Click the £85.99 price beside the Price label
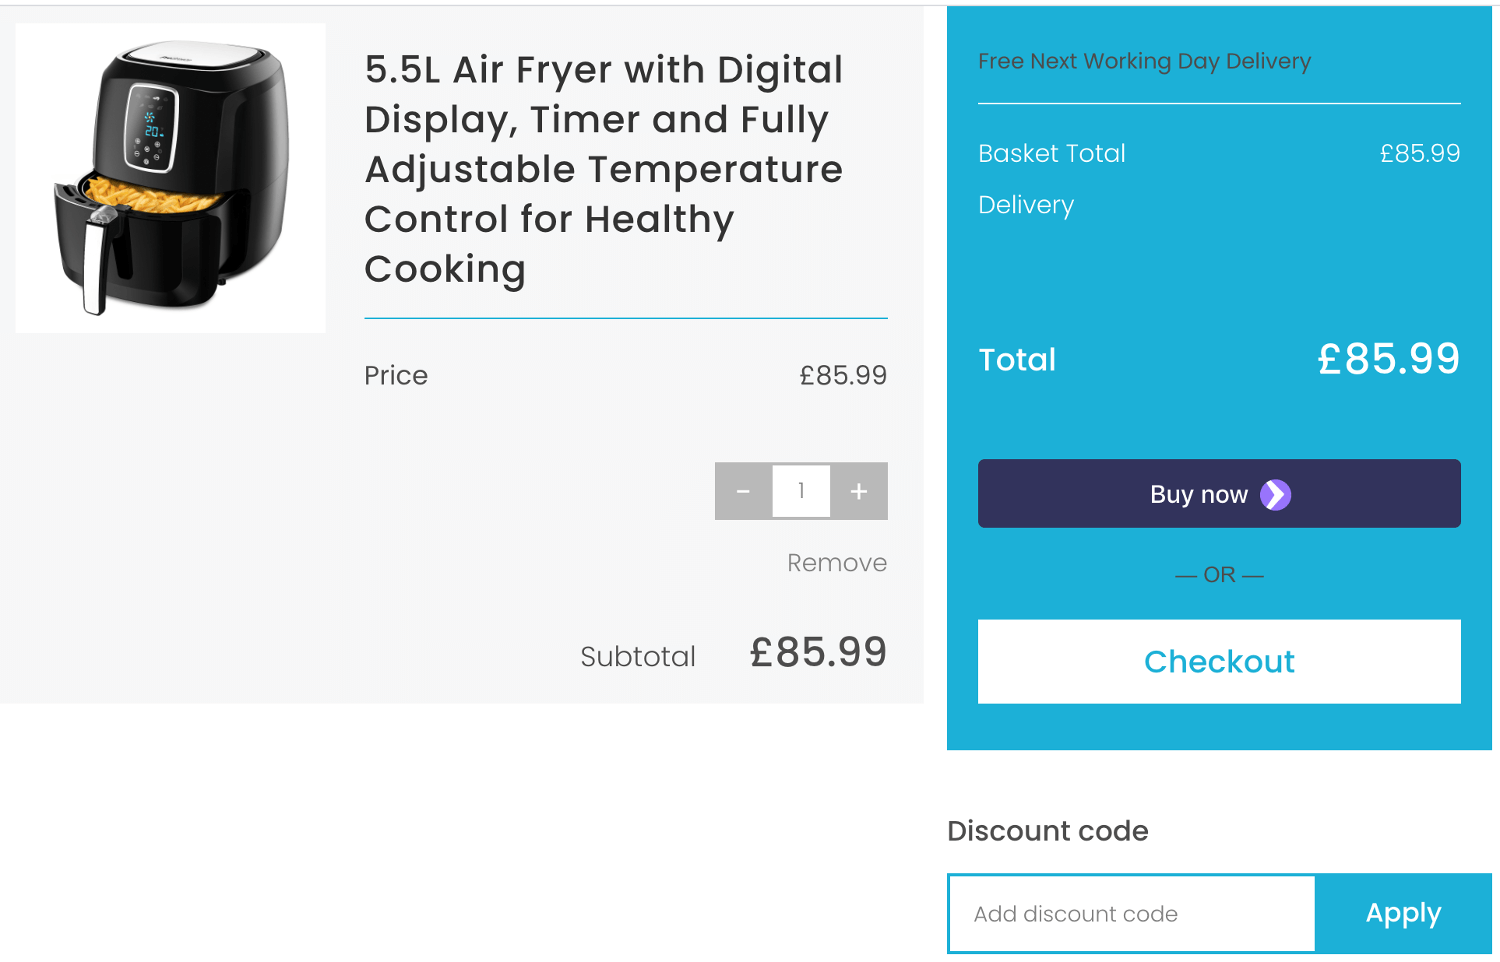 tap(843, 375)
